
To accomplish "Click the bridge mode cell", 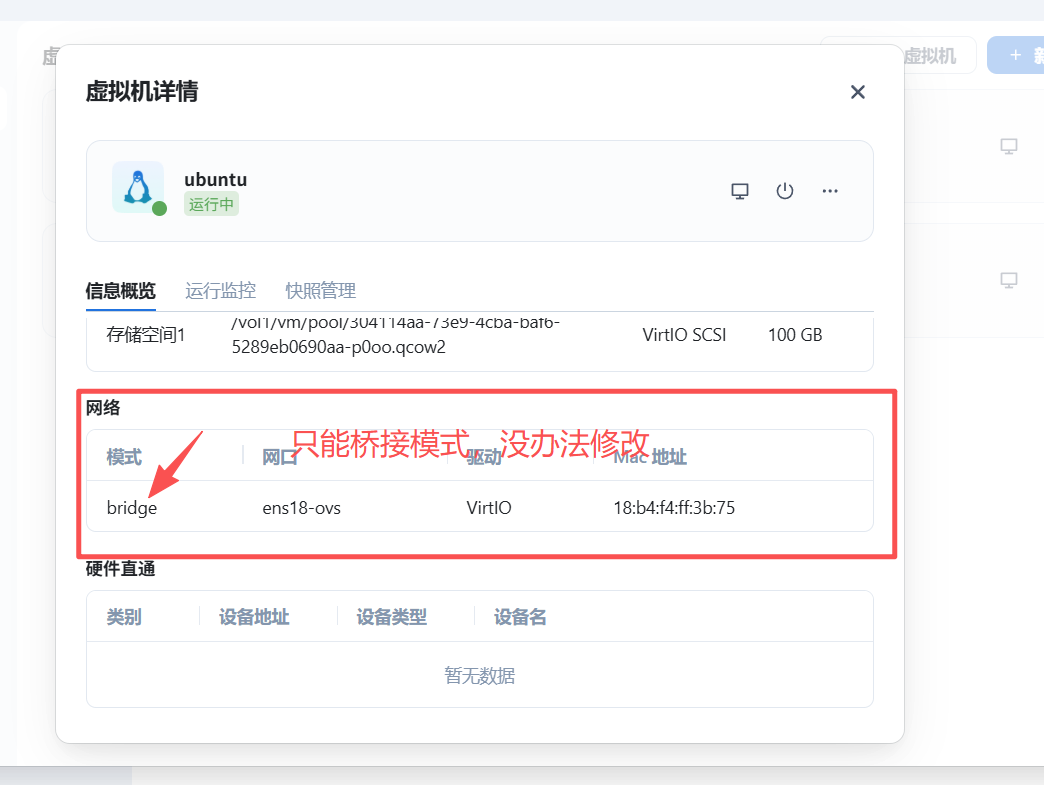I will click(x=132, y=508).
